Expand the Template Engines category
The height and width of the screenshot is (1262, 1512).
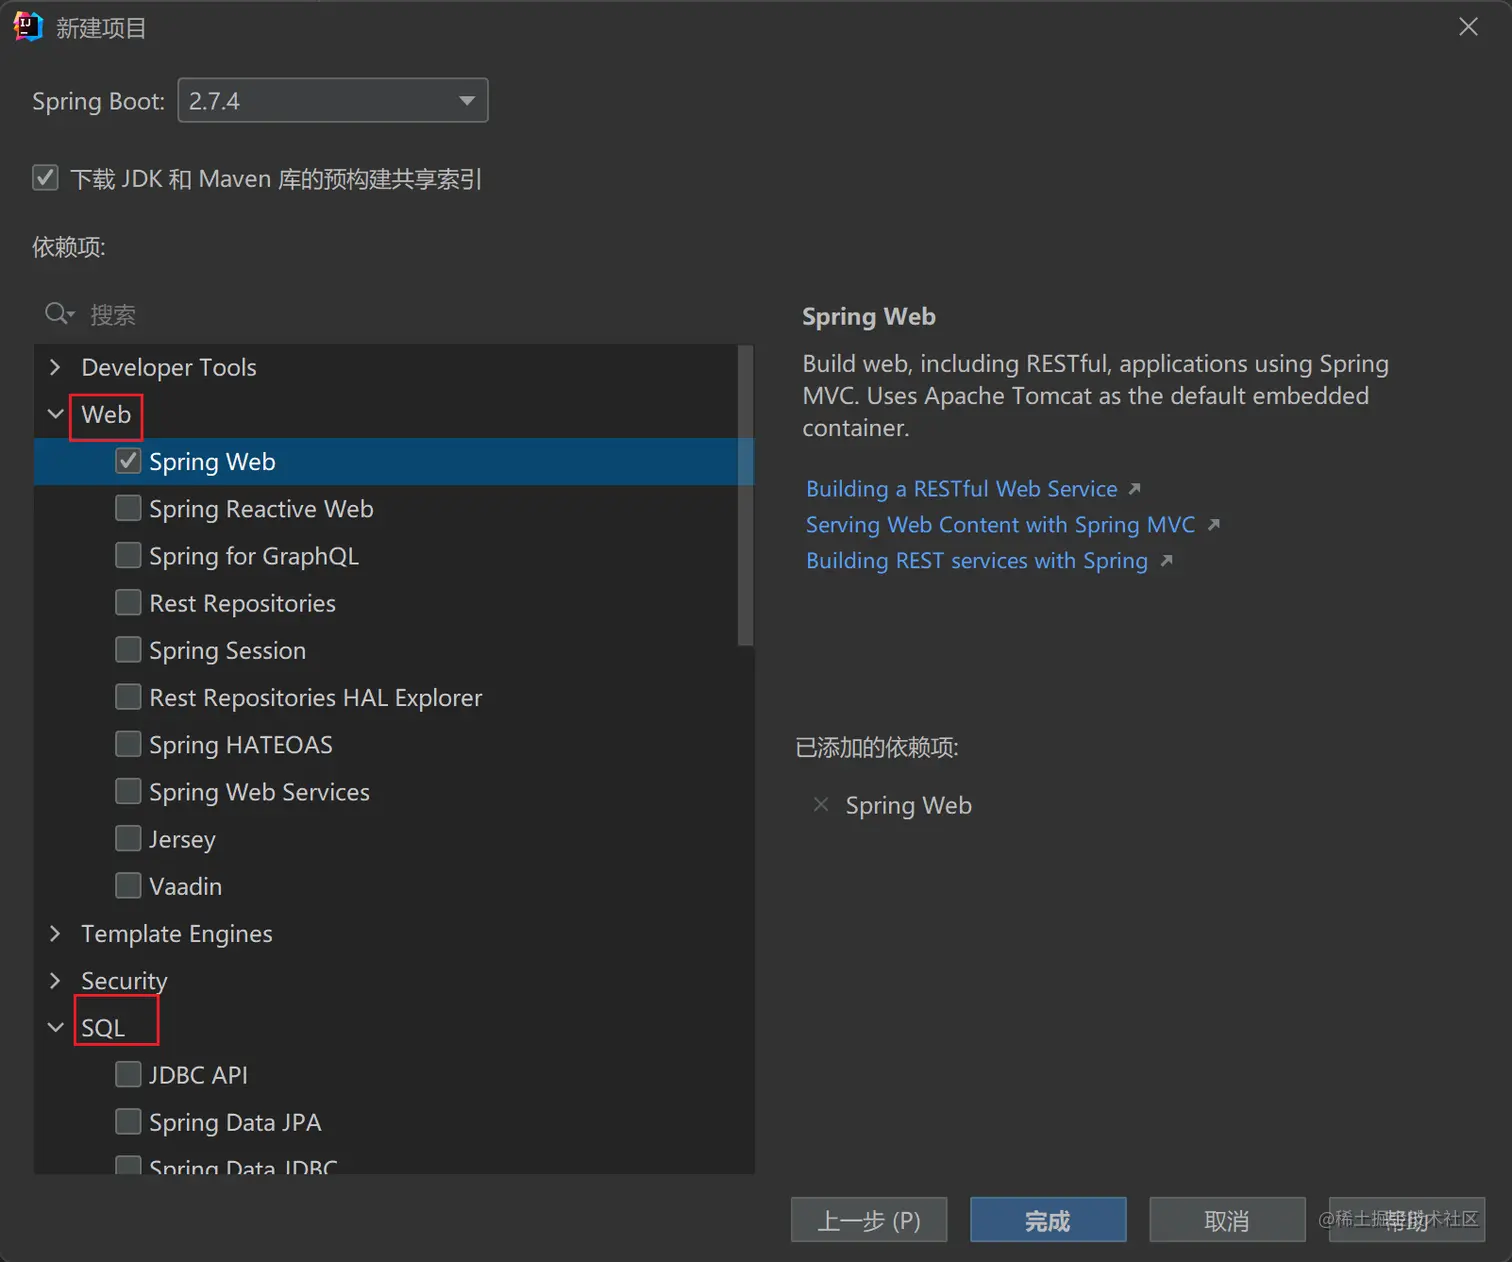pyautogui.click(x=55, y=933)
